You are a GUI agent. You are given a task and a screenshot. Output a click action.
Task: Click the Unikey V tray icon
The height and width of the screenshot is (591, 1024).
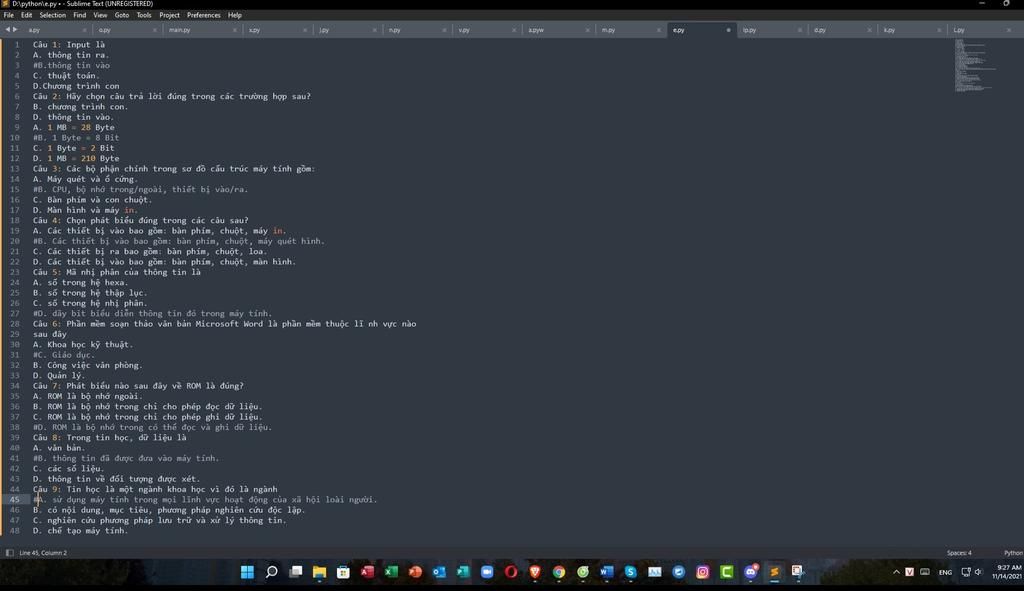pyautogui.click(x=909, y=572)
